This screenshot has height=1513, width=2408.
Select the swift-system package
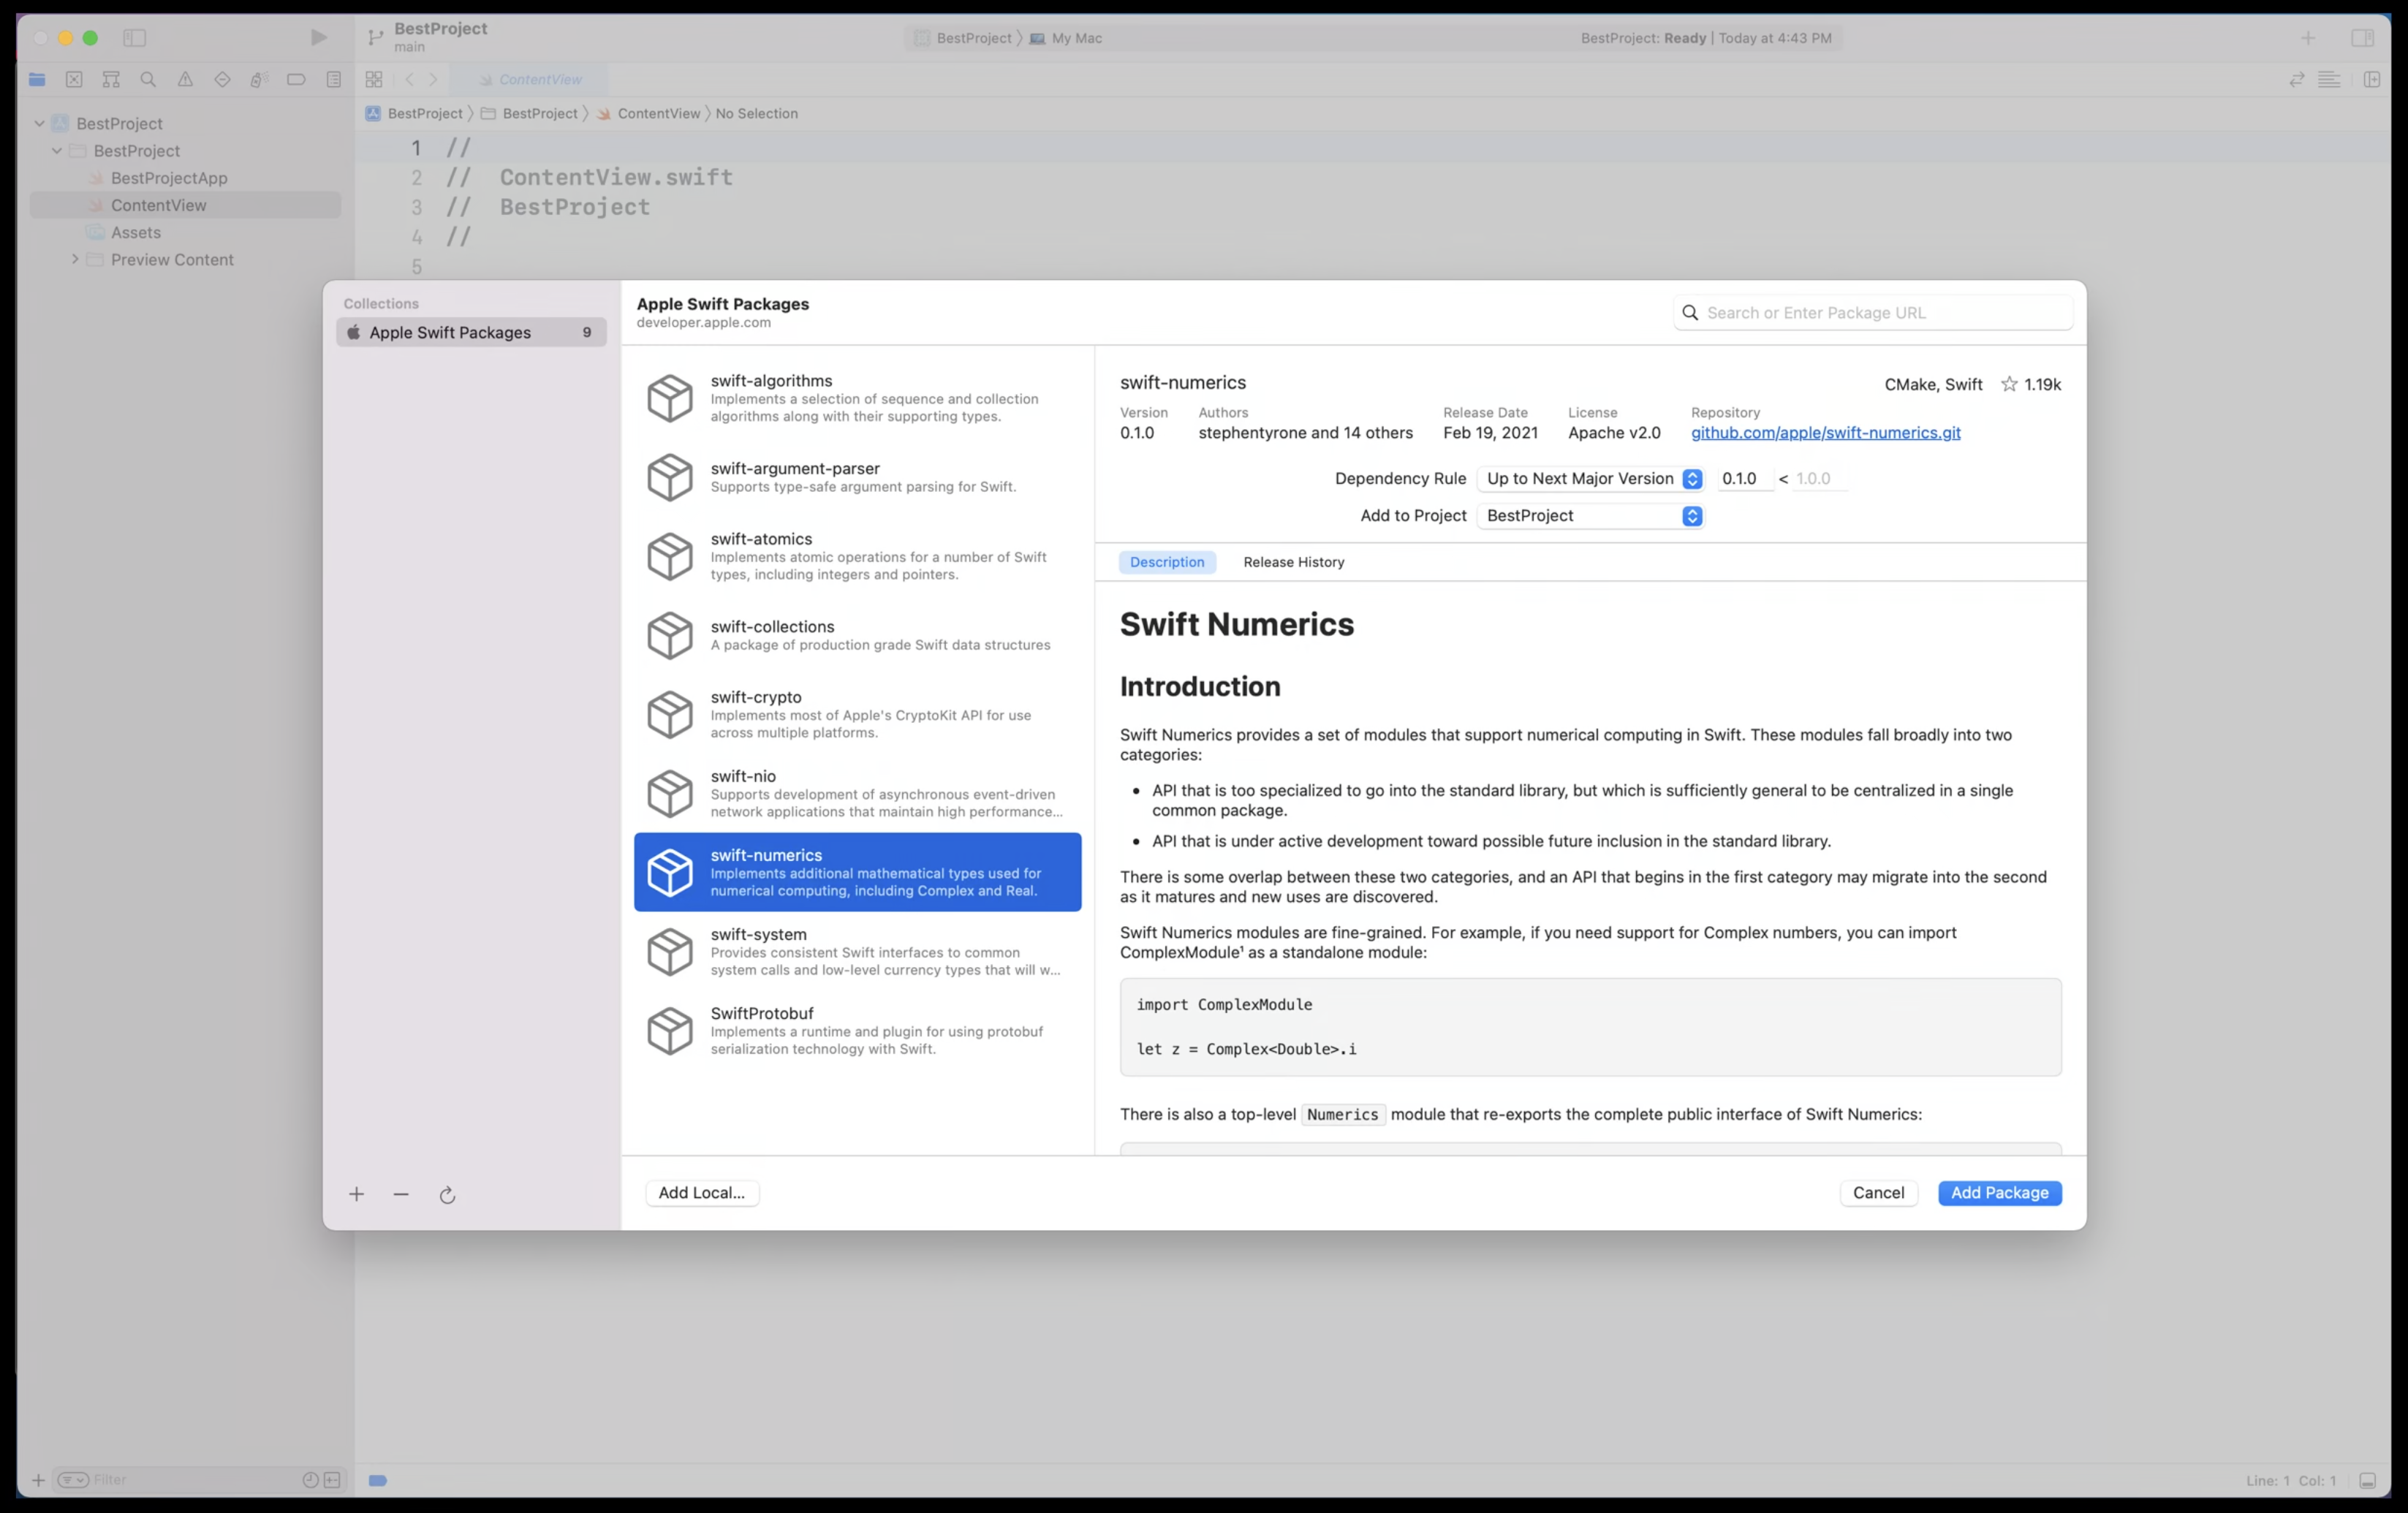click(x=857, y=951)
